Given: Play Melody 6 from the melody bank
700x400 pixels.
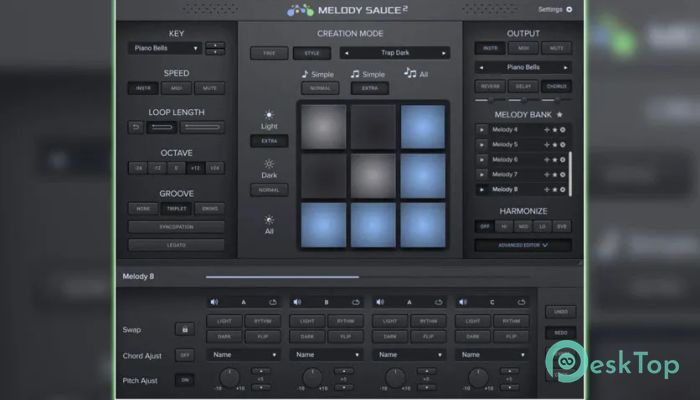Looking at the screenshot, I should click(482, 160).
